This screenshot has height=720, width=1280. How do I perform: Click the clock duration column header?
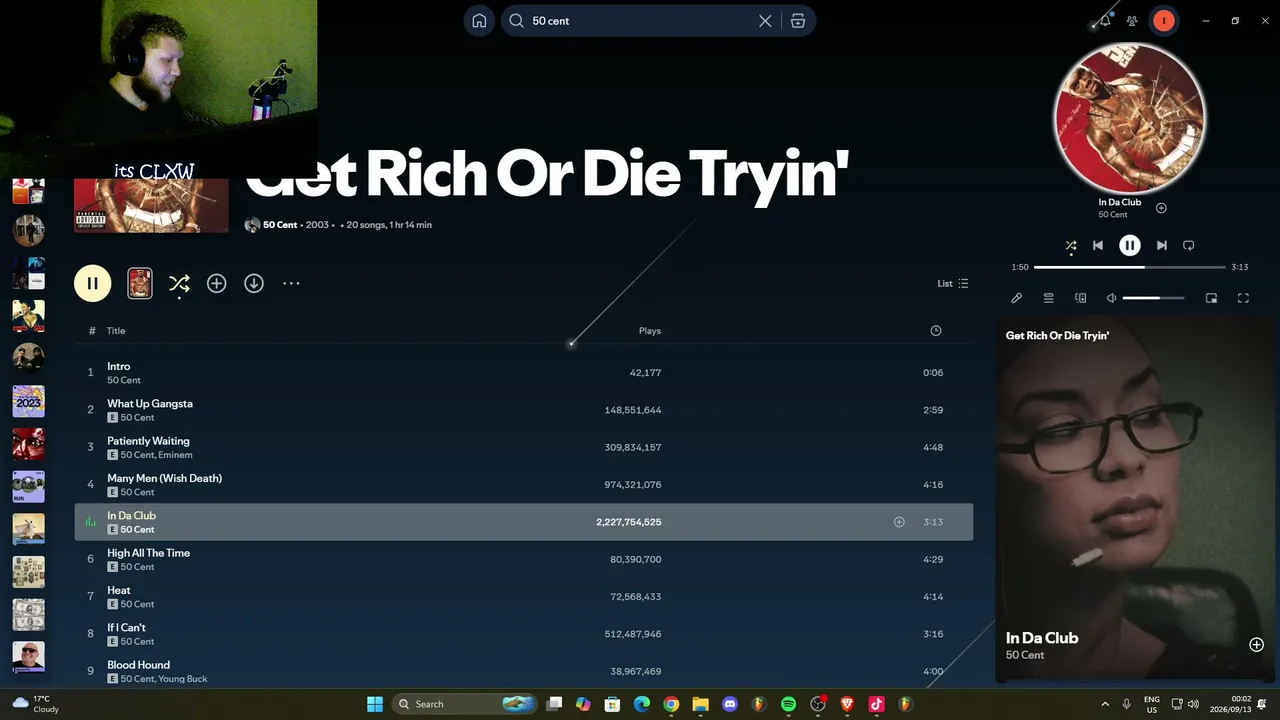click(936, 331)
